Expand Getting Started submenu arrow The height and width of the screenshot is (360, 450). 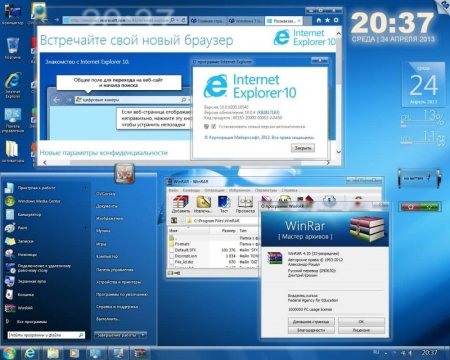pos(85,188)
